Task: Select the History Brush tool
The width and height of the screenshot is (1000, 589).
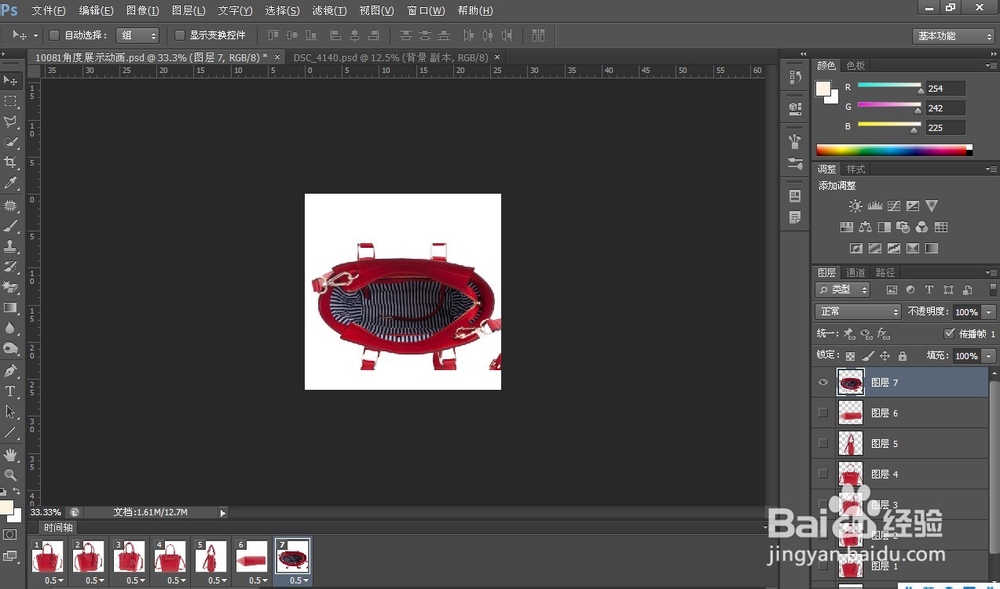Action: [x=11, y=267]
